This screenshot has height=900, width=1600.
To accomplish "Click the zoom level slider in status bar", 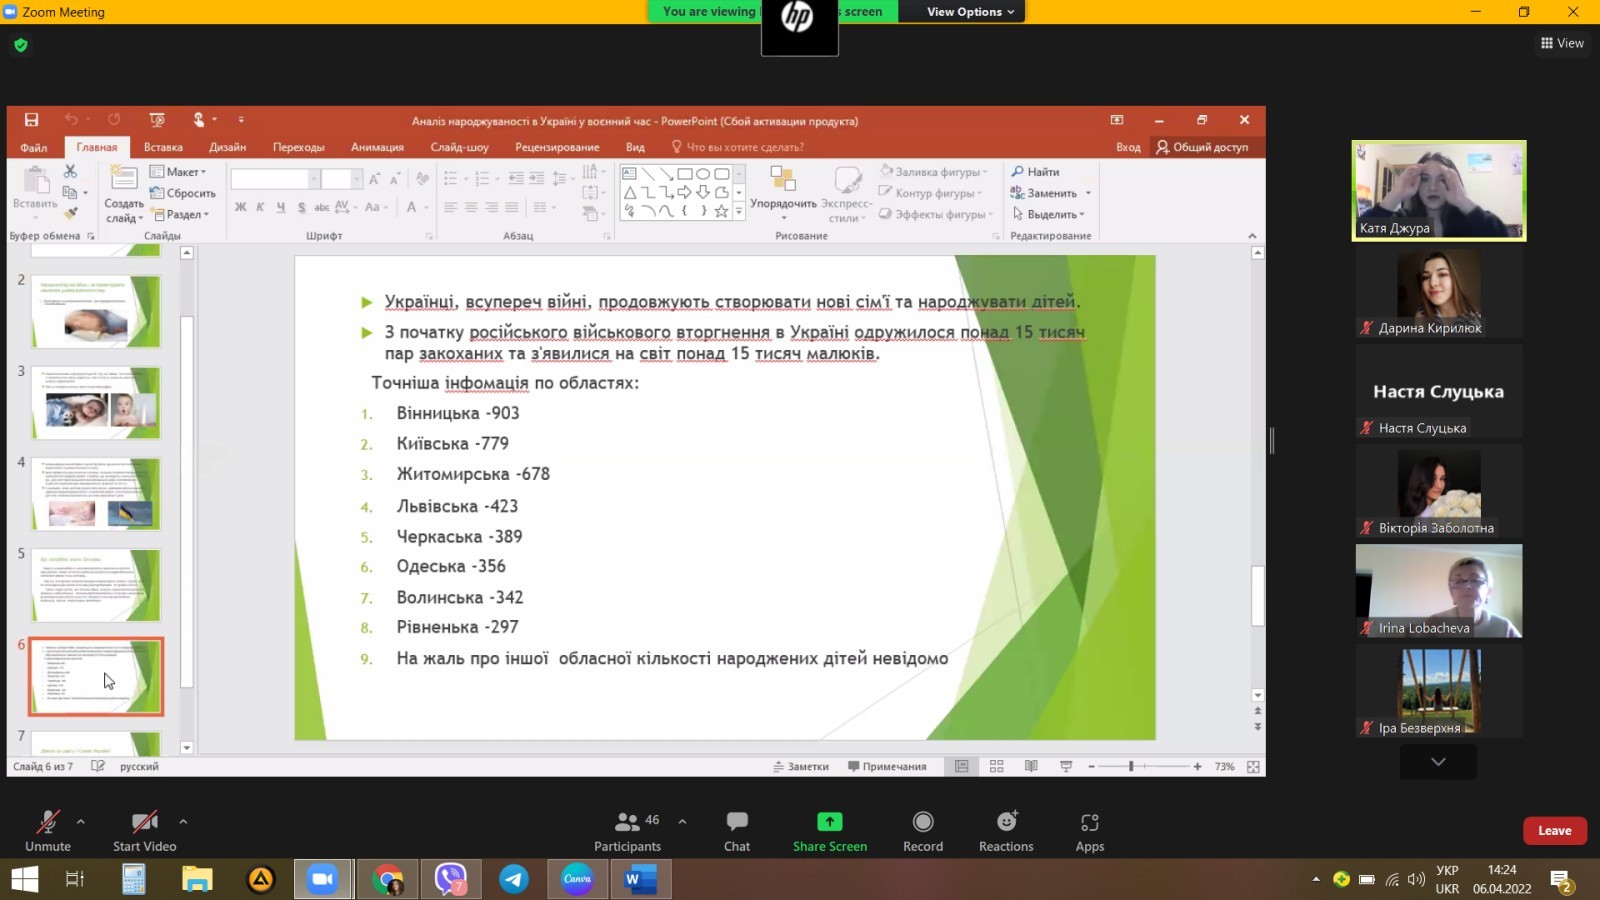I will pos(1131,767).
